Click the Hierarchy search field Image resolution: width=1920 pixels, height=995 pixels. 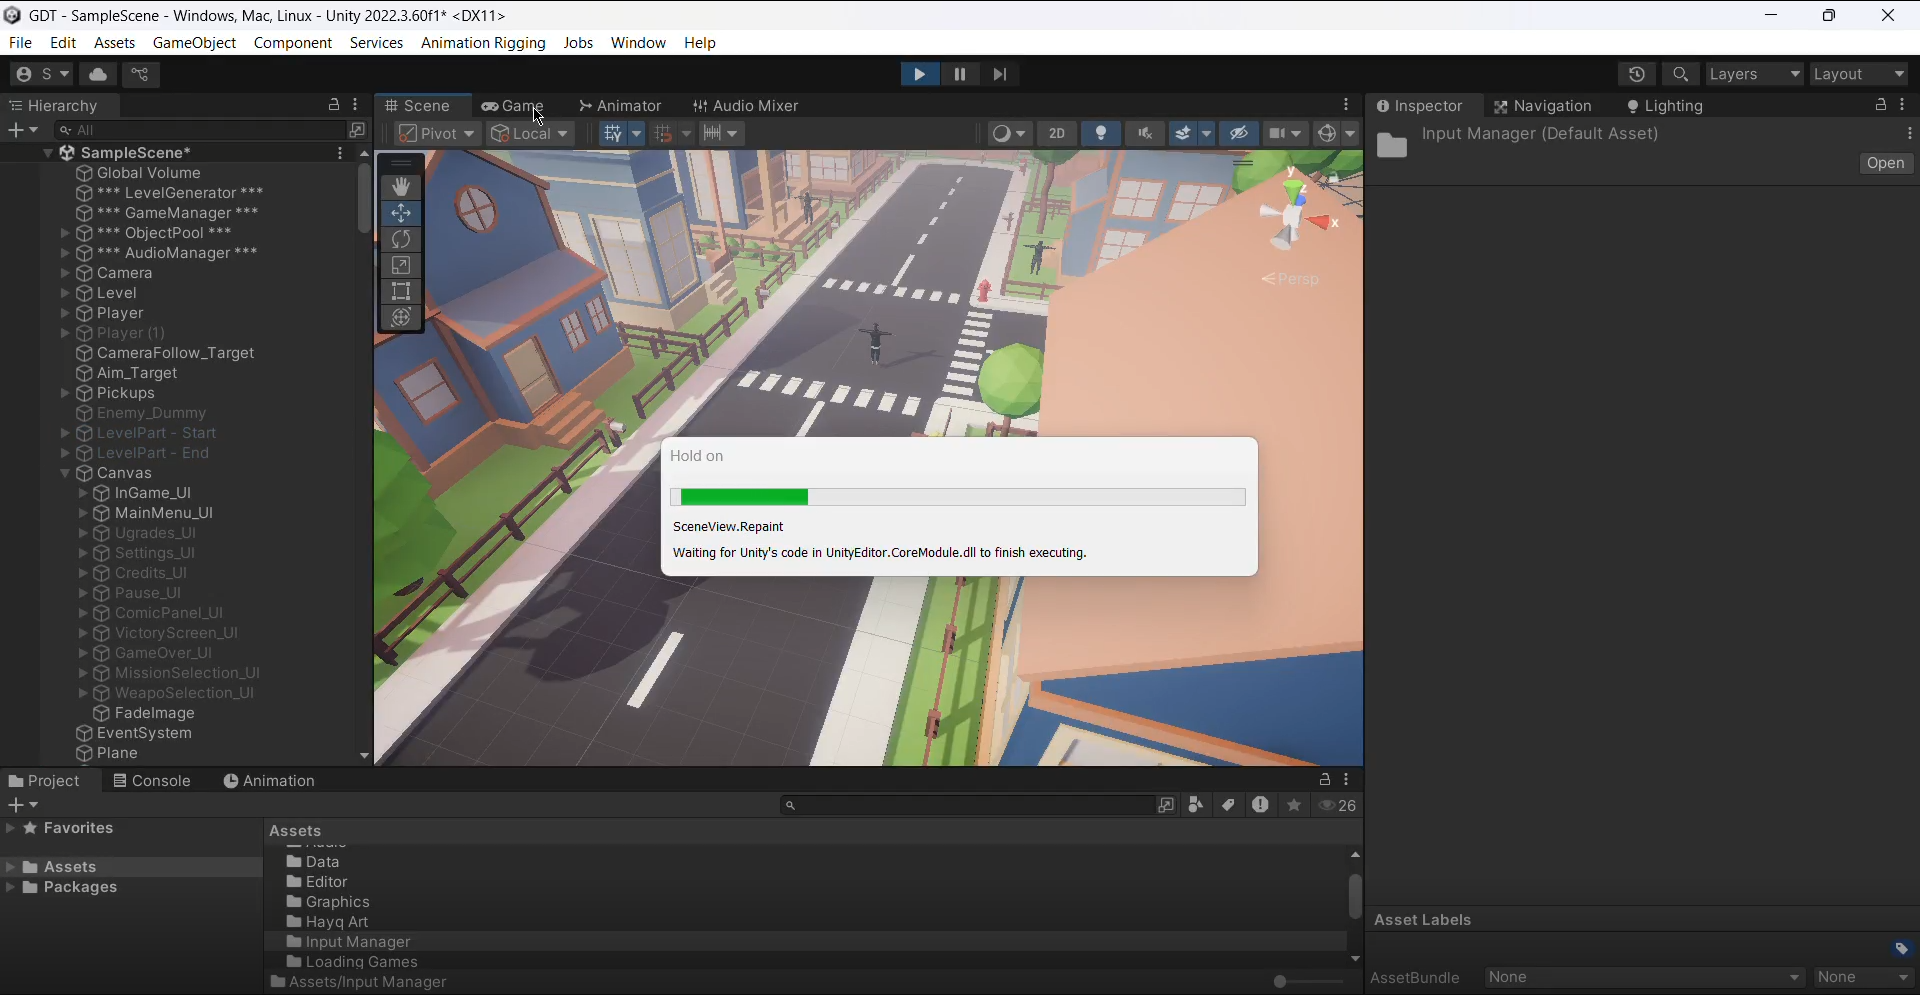tap(198, 130)
